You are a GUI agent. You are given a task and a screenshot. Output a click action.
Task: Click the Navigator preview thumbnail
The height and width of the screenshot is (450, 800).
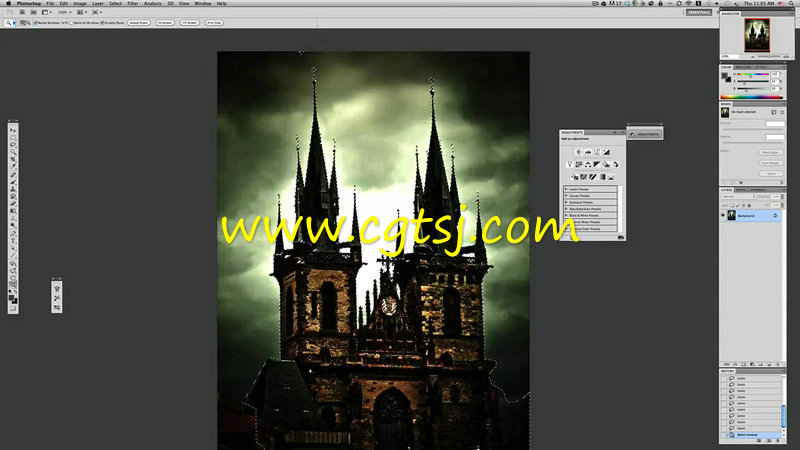click(x=757, y=35)
